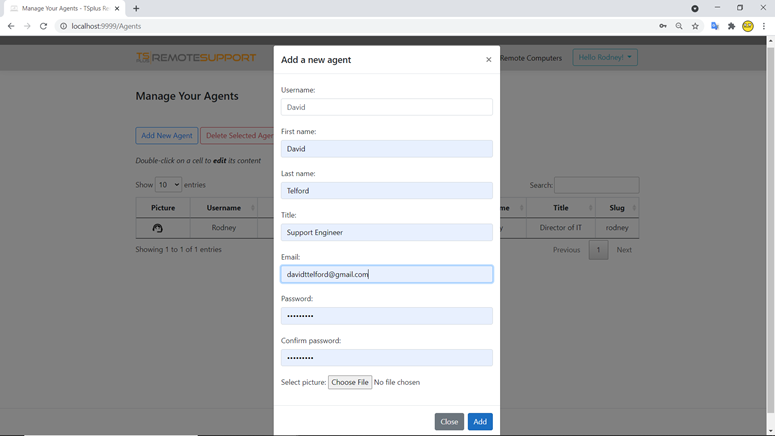
Task: Bookmark this page with the star icon
Action: (x=695, y=26)
